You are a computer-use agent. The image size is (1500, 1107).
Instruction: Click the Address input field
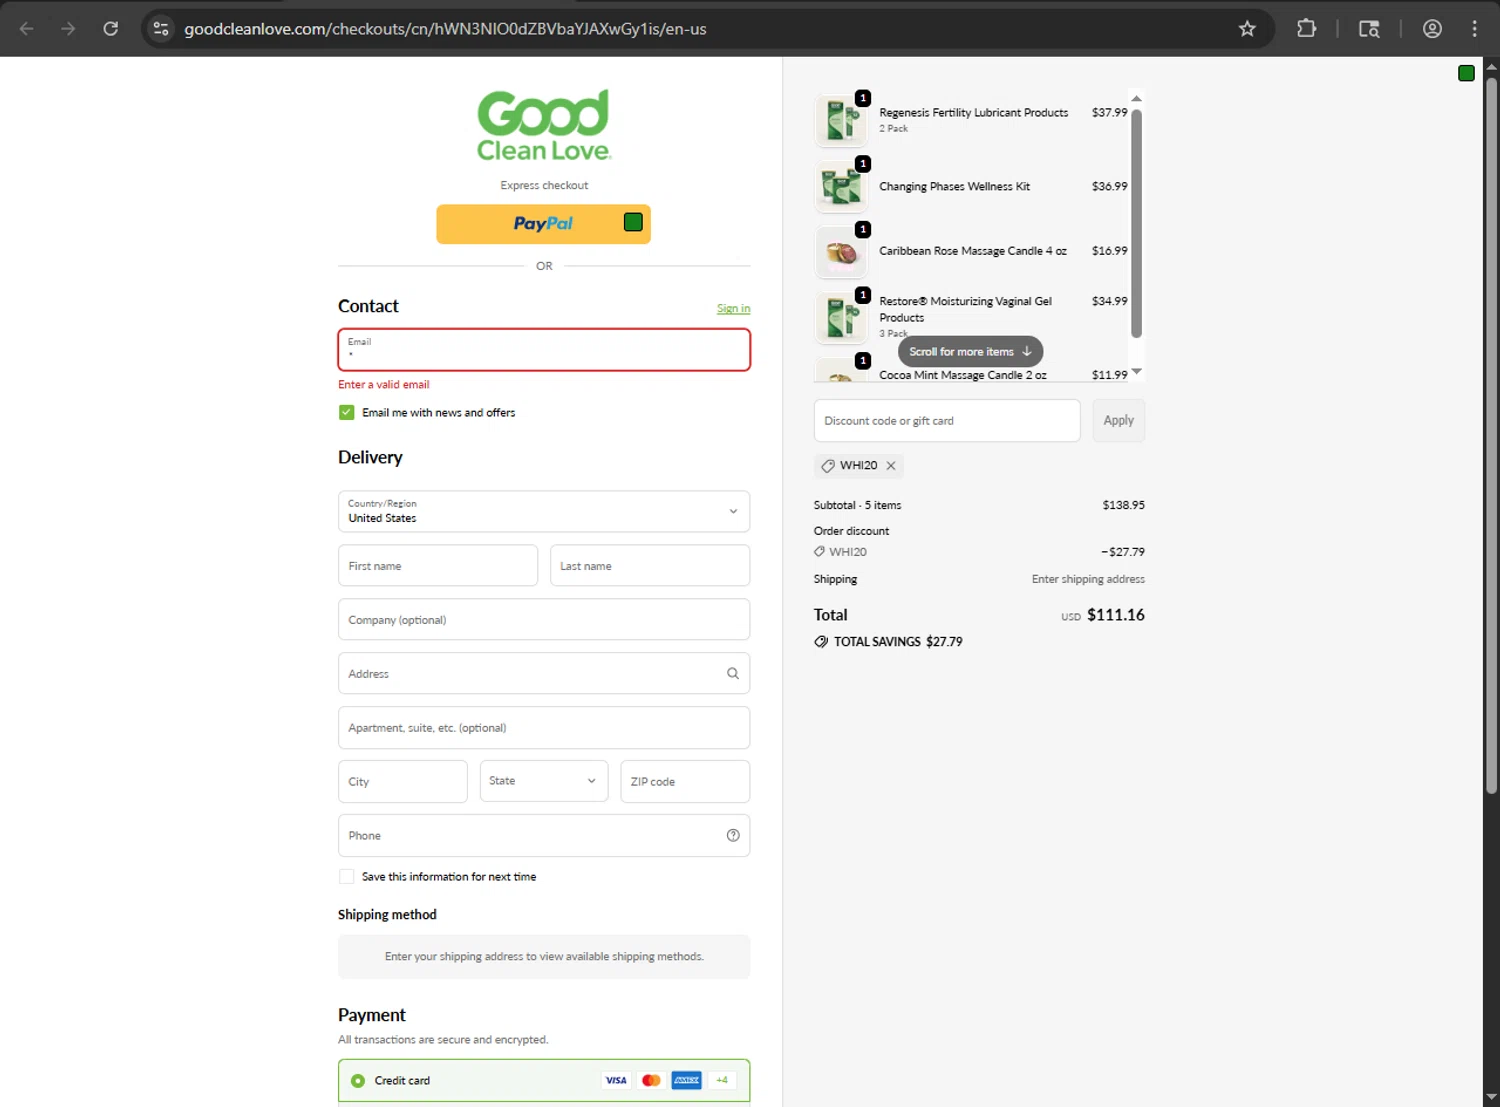[x=544, y=673]
